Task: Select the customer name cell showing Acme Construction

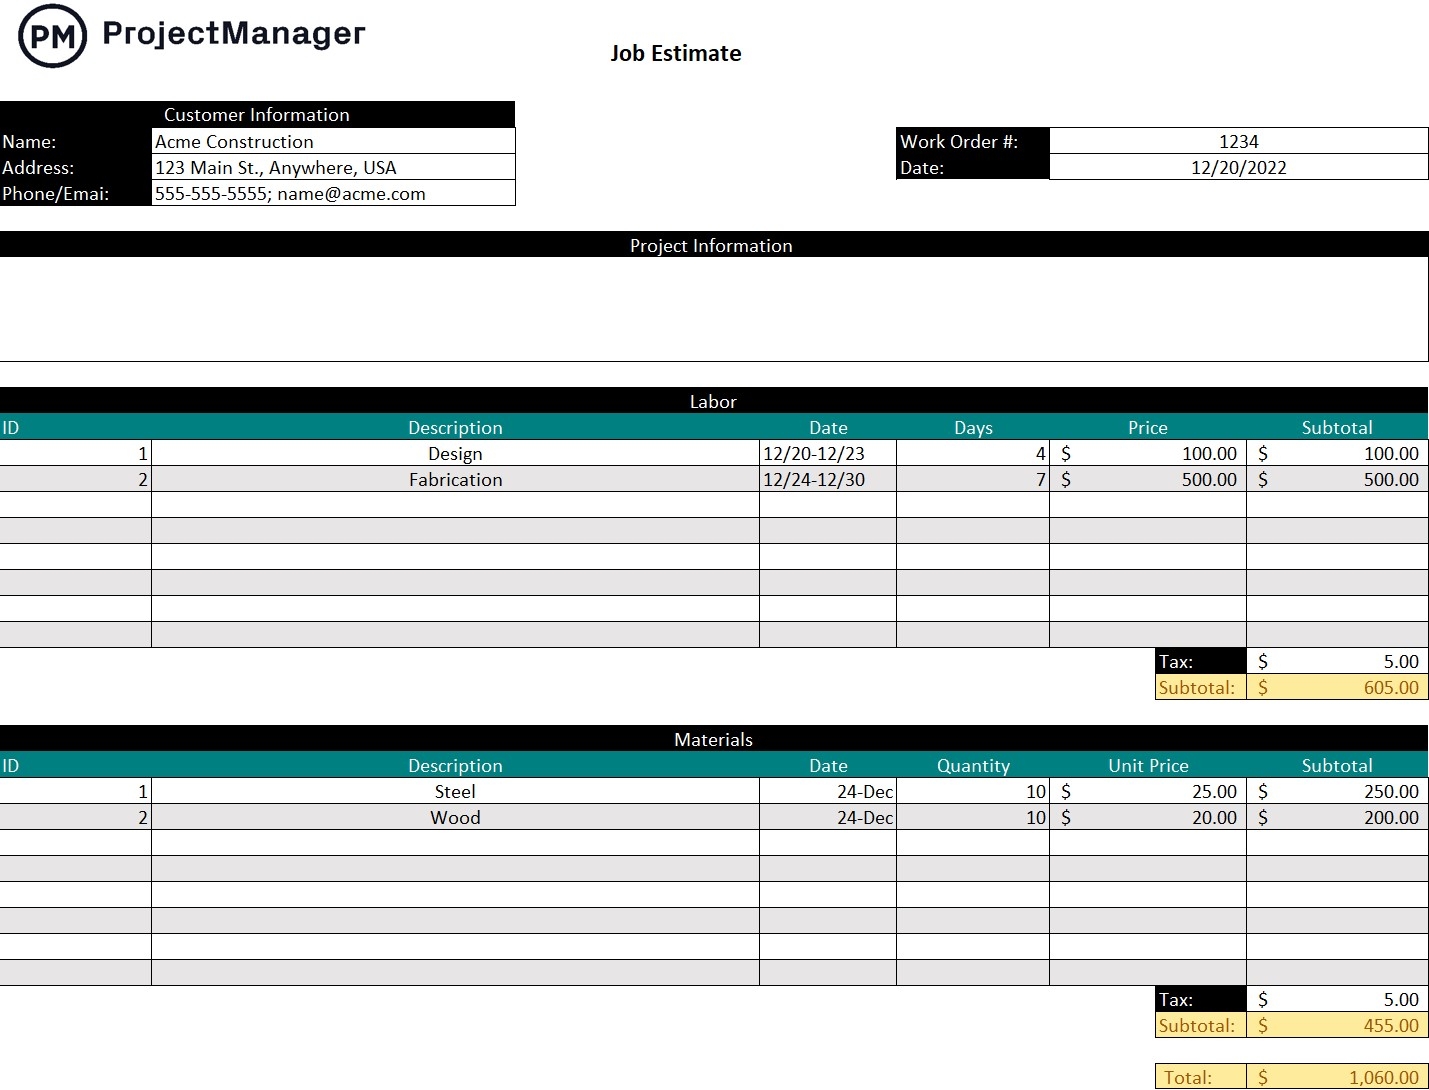Action: pos(333,141)
